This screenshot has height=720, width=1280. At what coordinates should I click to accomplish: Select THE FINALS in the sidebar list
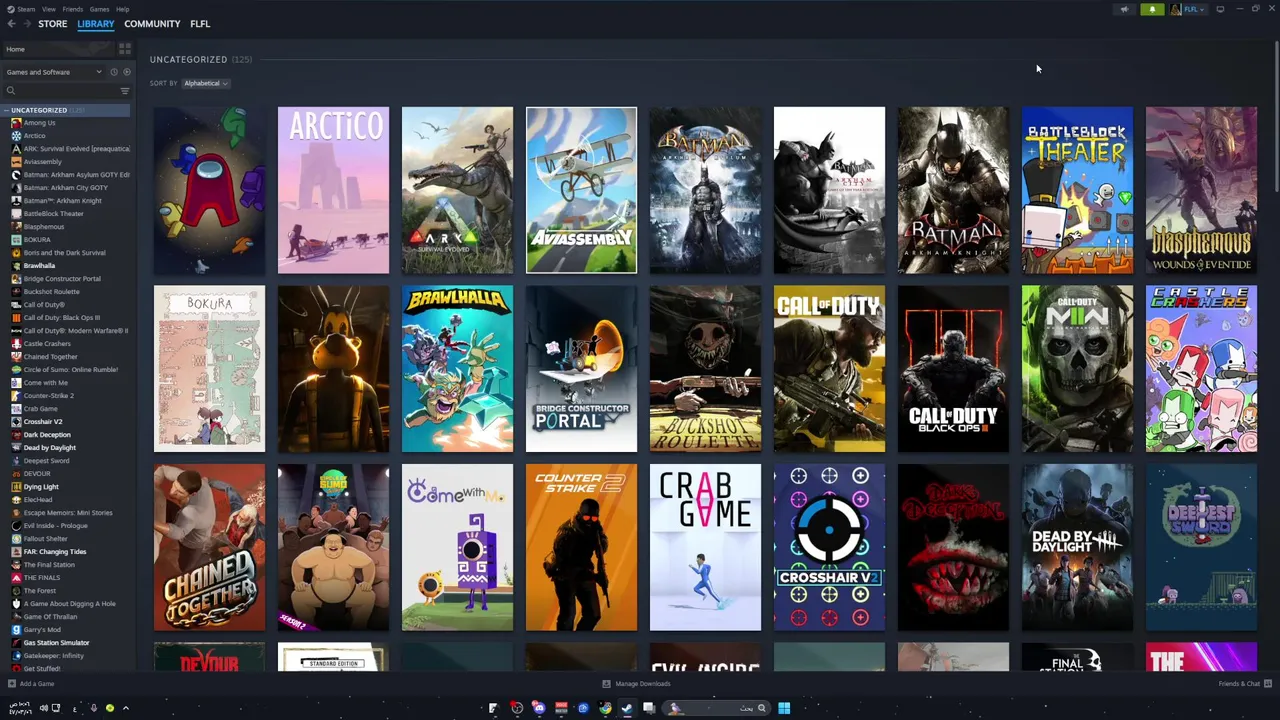click(41, 578)
